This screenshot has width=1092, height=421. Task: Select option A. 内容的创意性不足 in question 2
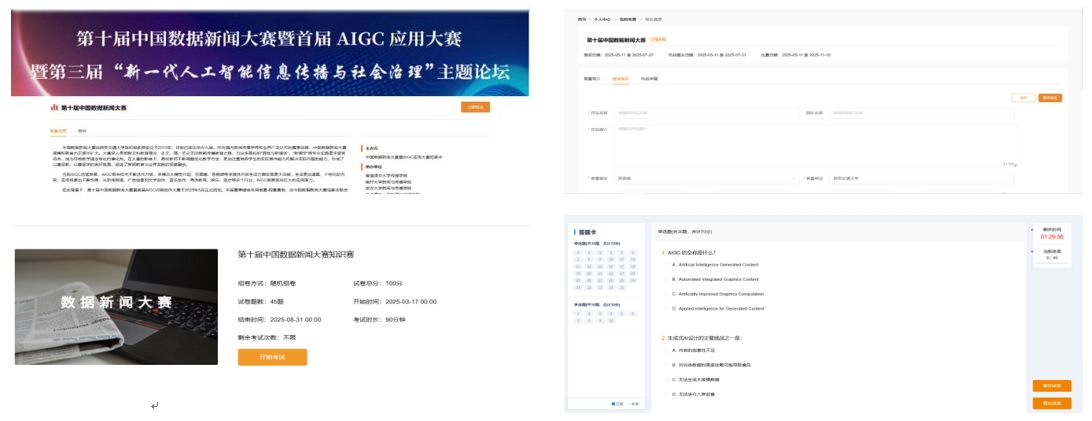[x=666, y=350]
